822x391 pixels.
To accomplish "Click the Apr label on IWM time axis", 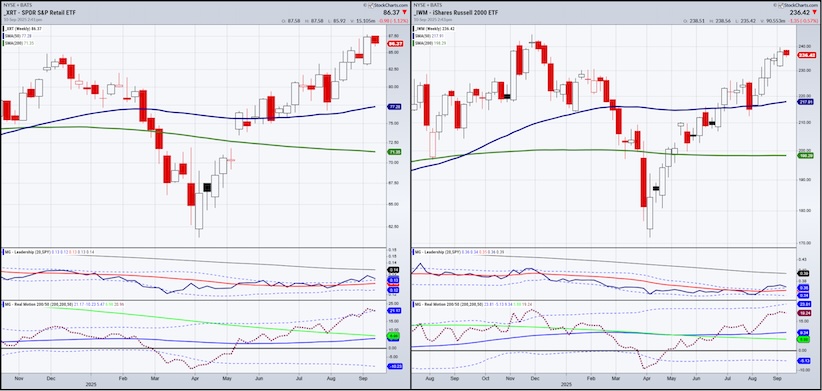I will 647,377.
